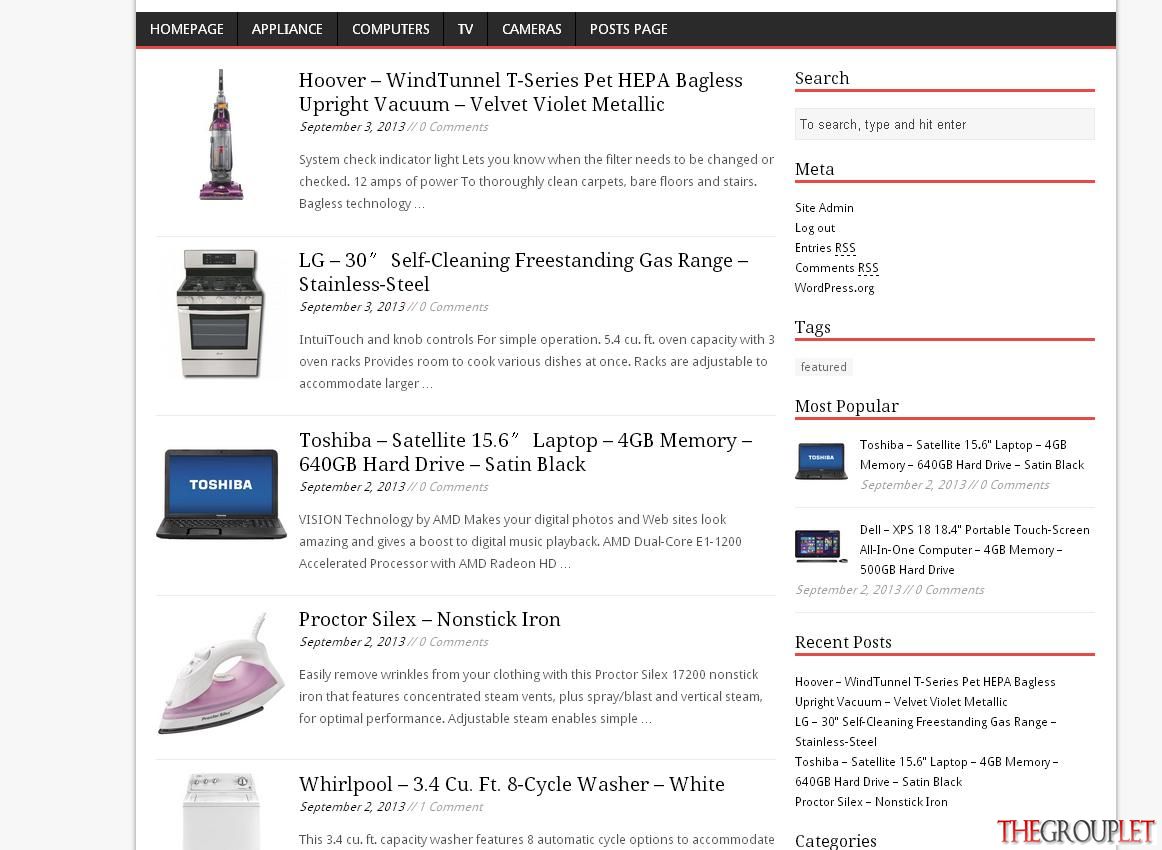Open the COMPUTERS navigation item
The height and width of the screenshot is (850, 1162).
[391, 29]
